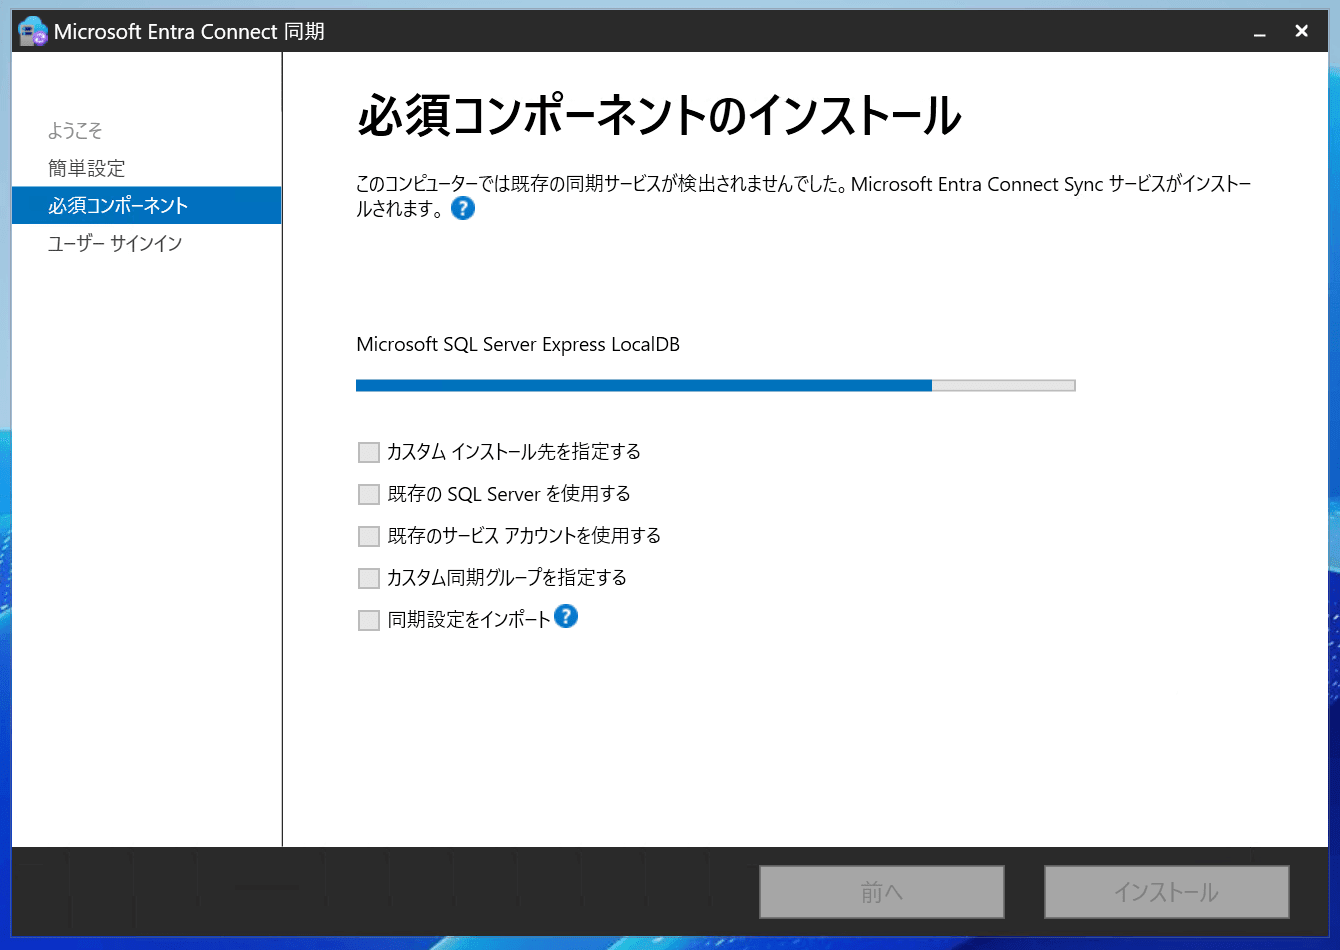Tick 既存のサービス アカウントを使用する checkbox
1340x950 pixels.
[x=369, y=536]
